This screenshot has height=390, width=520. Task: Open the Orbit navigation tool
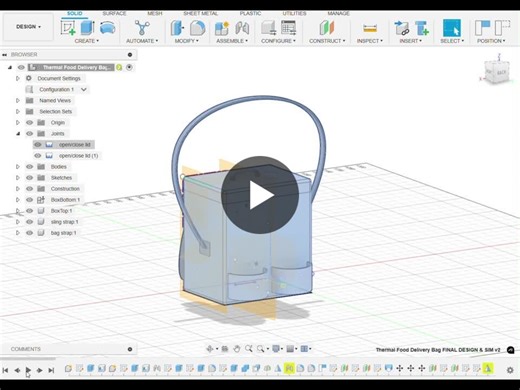tap(210, 349)
